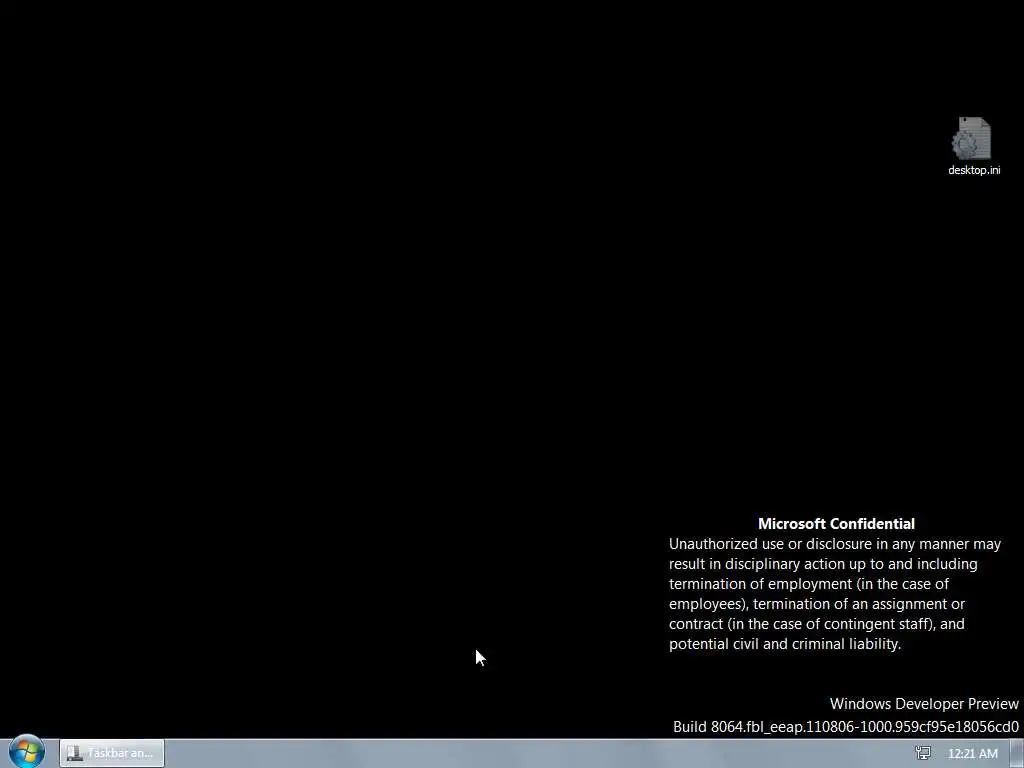Screen dimensions: 1024x768
Task: Click the desktop.ini file name label
Action: (974, 170)
